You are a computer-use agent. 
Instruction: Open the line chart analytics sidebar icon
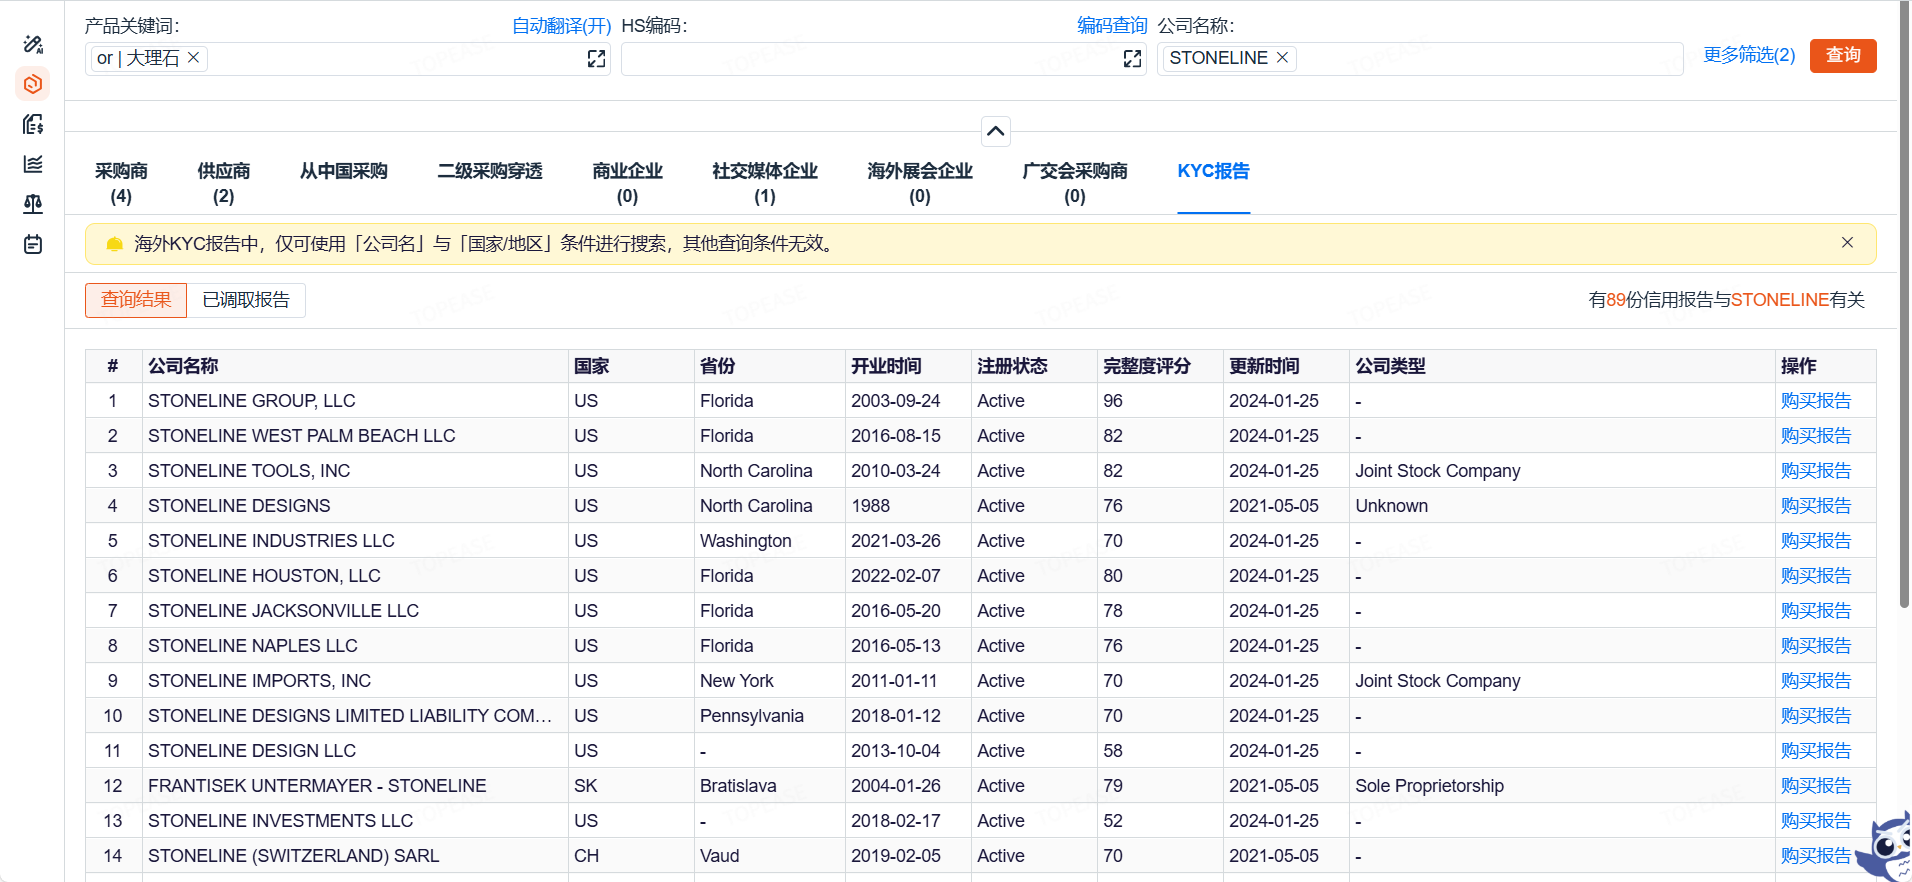pyautogui.click(x=33, y=164)
